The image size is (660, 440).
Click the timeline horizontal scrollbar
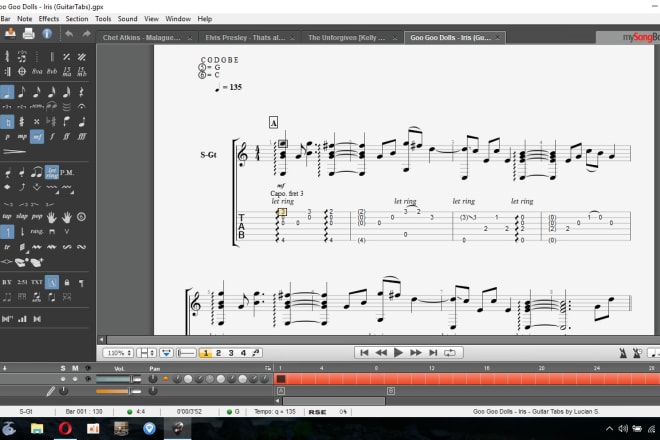coord(334,401)
